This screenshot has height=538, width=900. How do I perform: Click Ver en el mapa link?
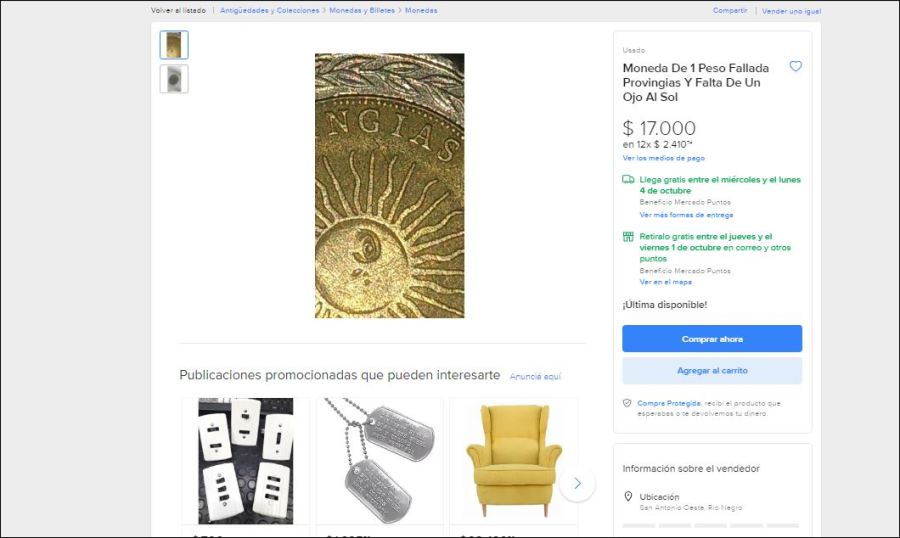pos(666,282)
